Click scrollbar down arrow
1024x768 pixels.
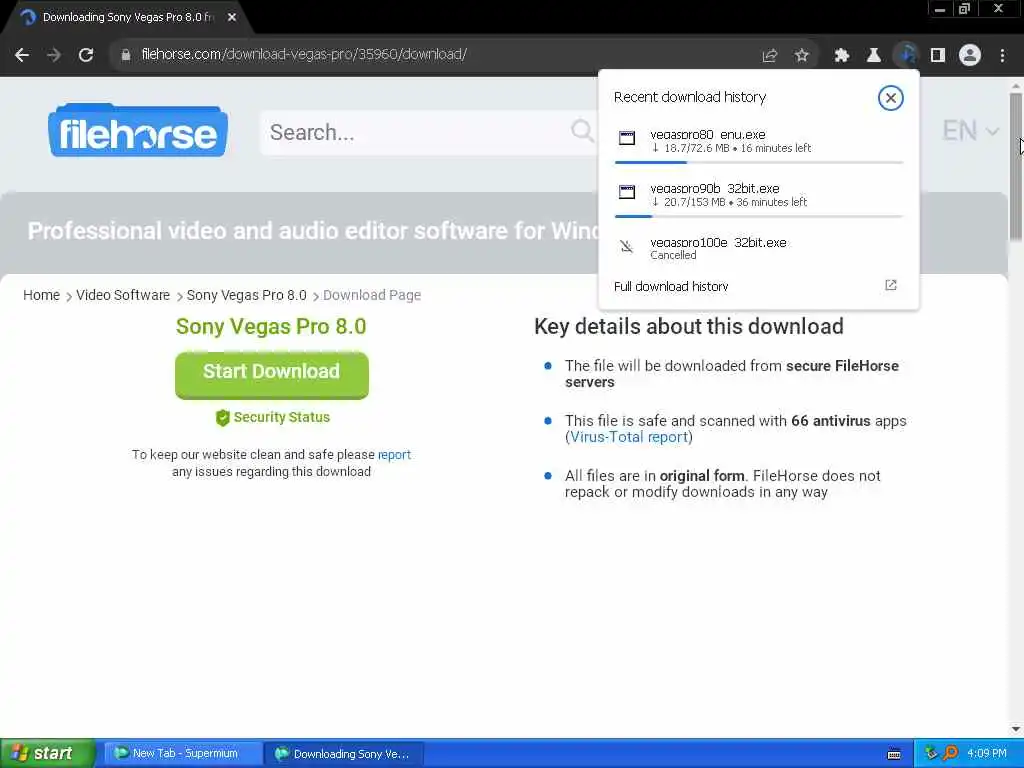tap(1016, 729)
